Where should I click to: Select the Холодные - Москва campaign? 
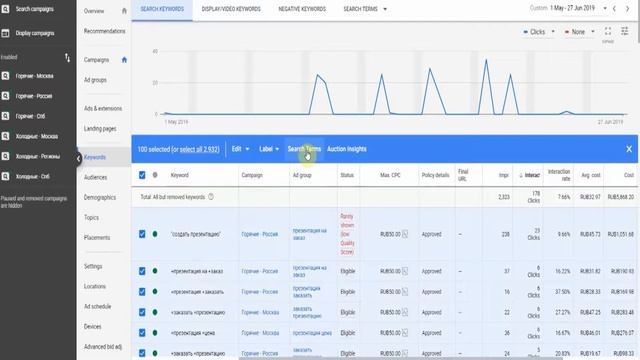pos(37,136)
